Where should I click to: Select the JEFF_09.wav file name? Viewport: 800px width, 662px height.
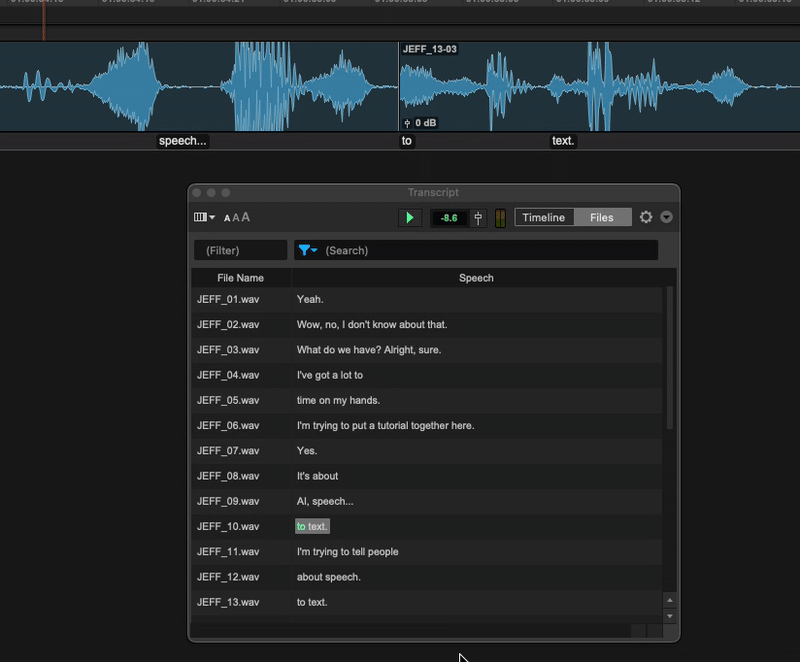[x=228, y=501]
